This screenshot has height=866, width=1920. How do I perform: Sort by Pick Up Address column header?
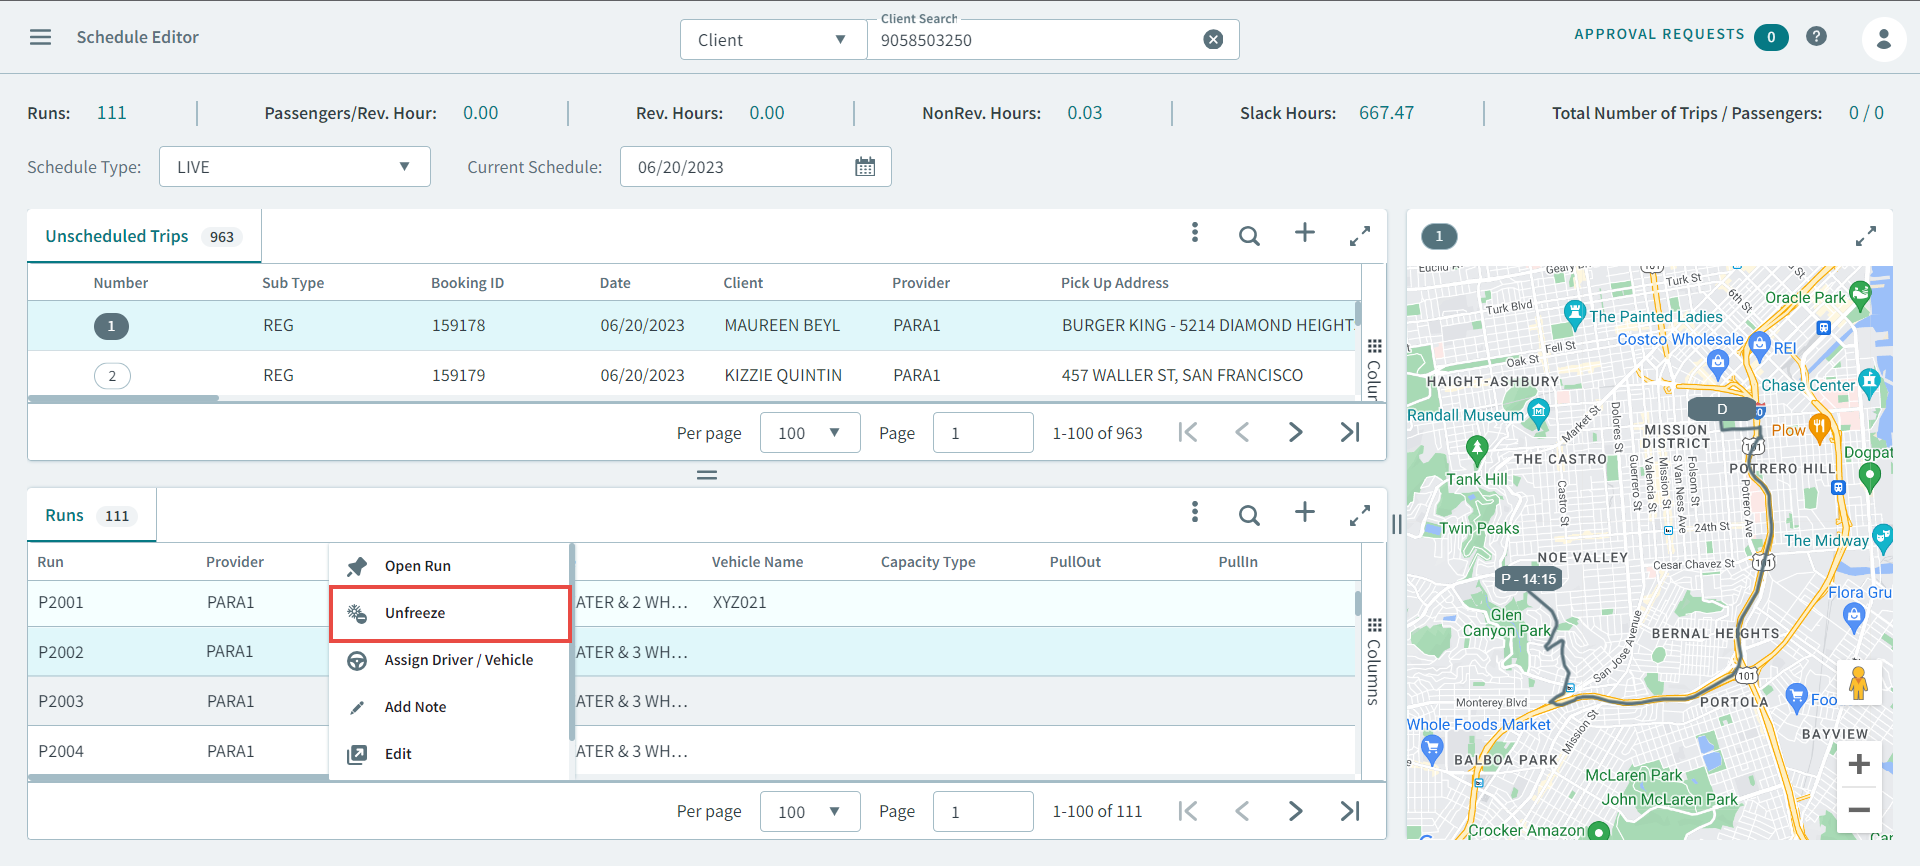coord(1114,283)
